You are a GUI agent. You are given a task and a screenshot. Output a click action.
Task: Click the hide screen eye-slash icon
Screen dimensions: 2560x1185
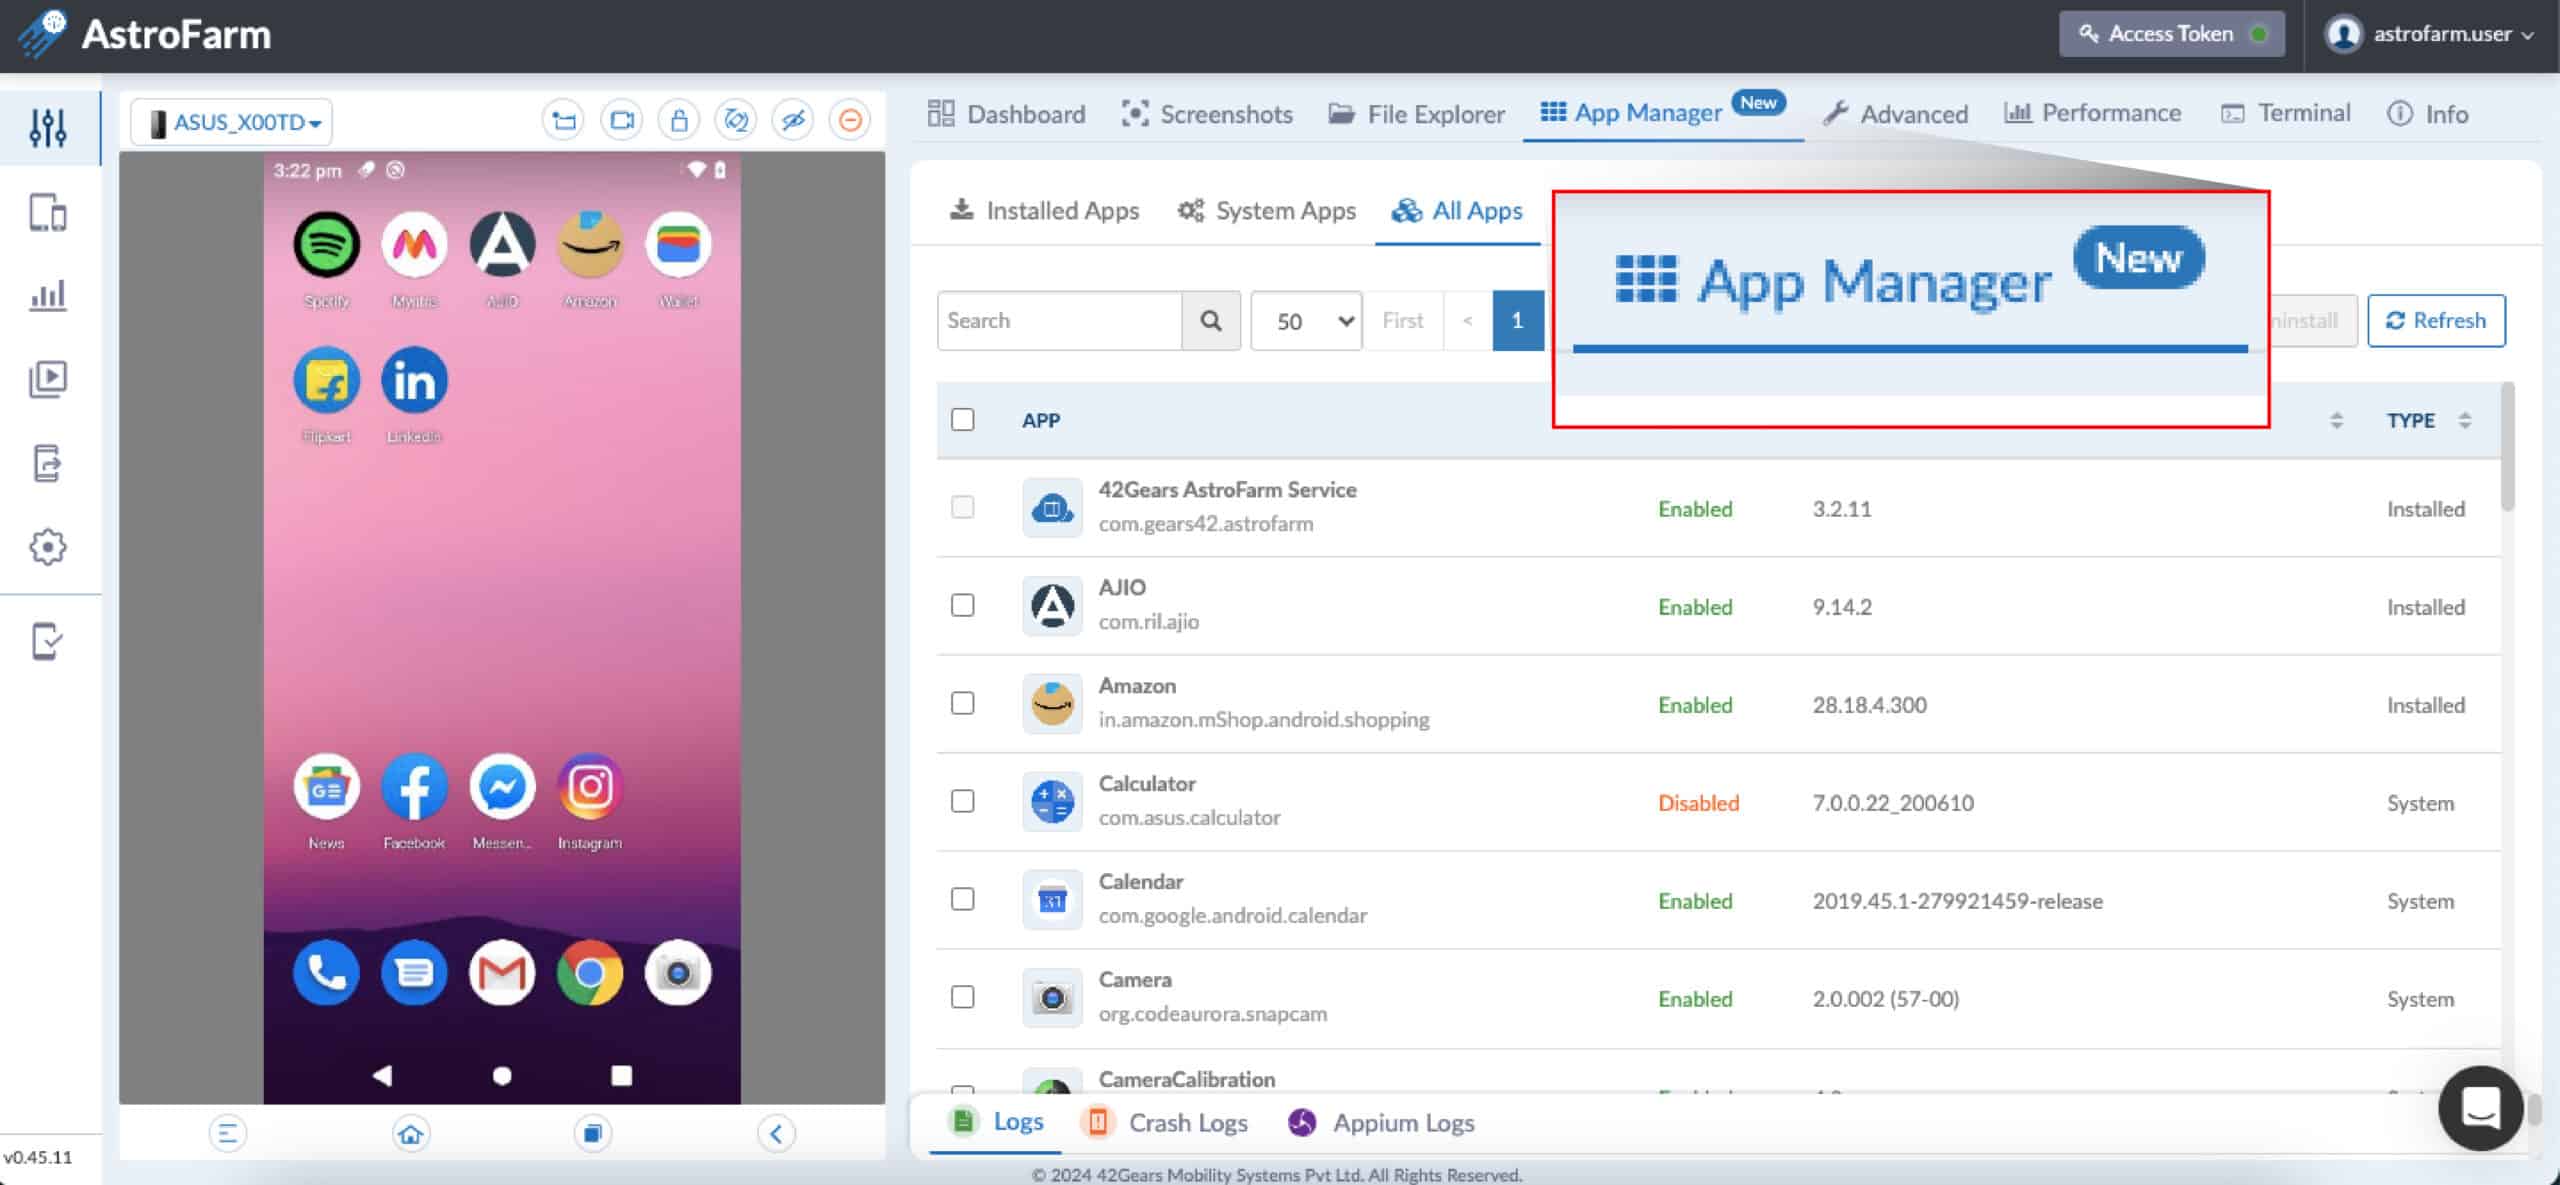point(793,121)
